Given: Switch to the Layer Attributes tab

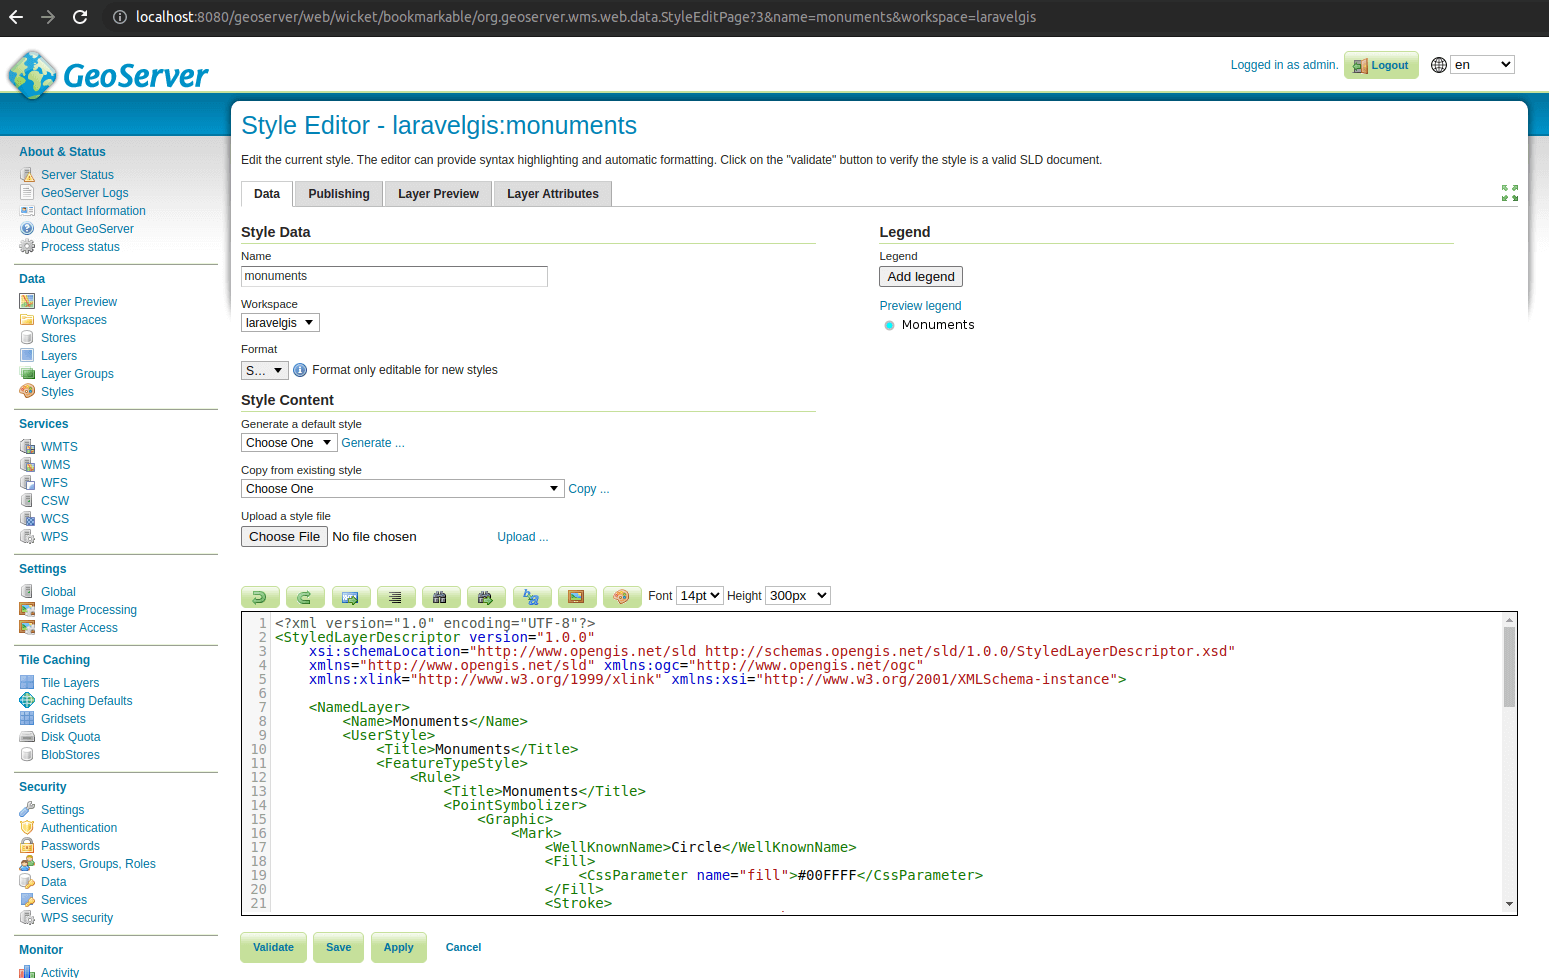Looking at the screenshot, I should click(553, 194).
